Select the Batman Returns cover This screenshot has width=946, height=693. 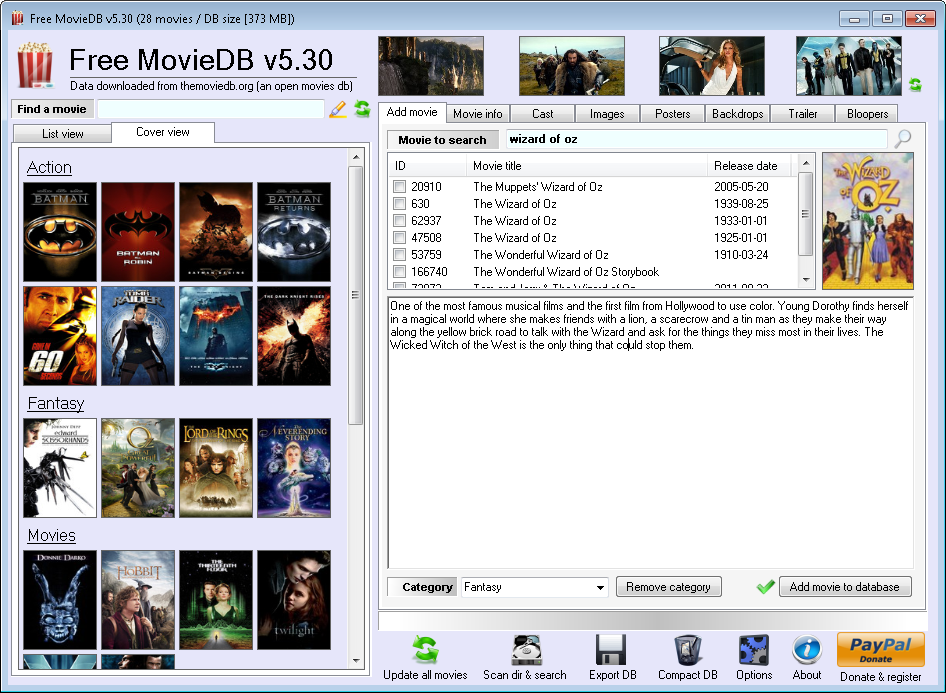click(x=294, y=232)
